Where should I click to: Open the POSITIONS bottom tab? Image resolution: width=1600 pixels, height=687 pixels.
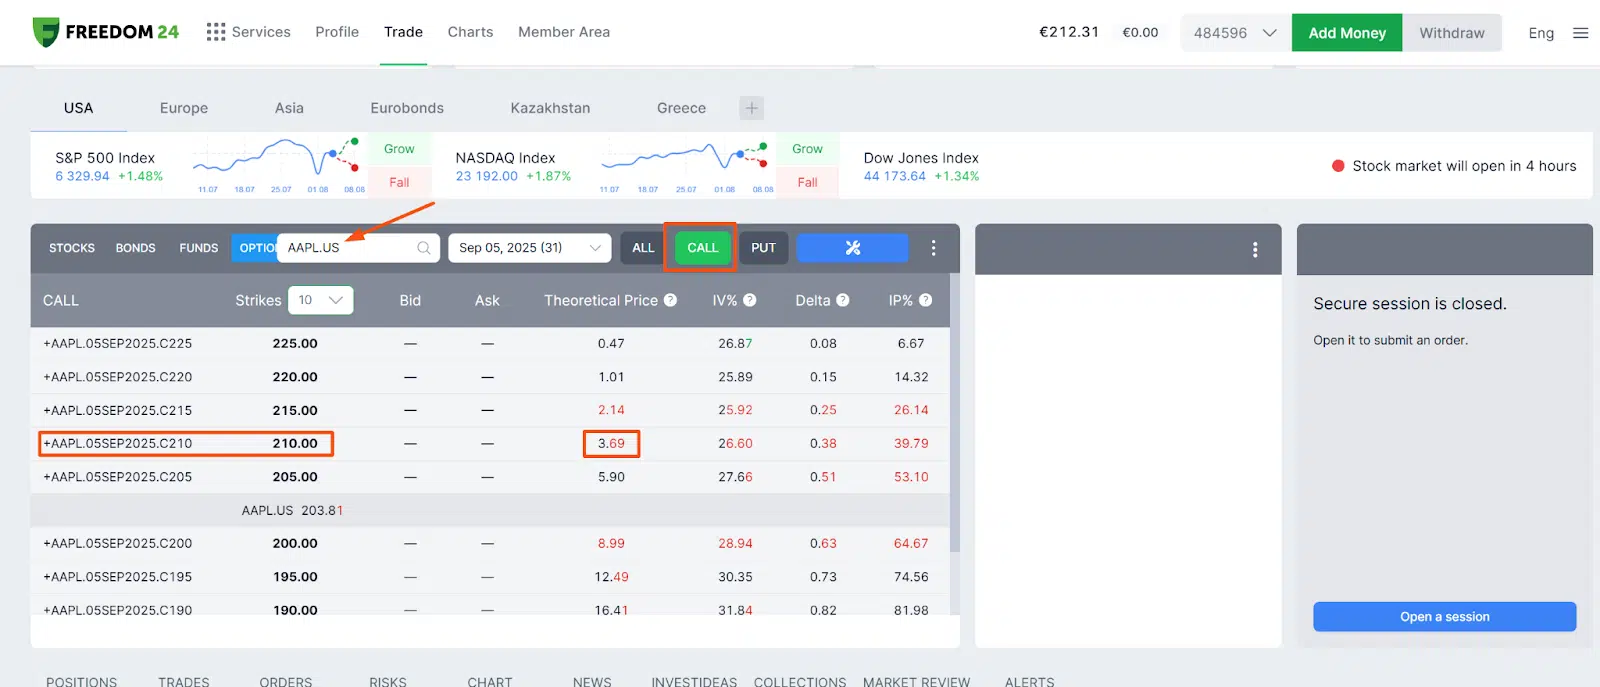coord(81,681)
